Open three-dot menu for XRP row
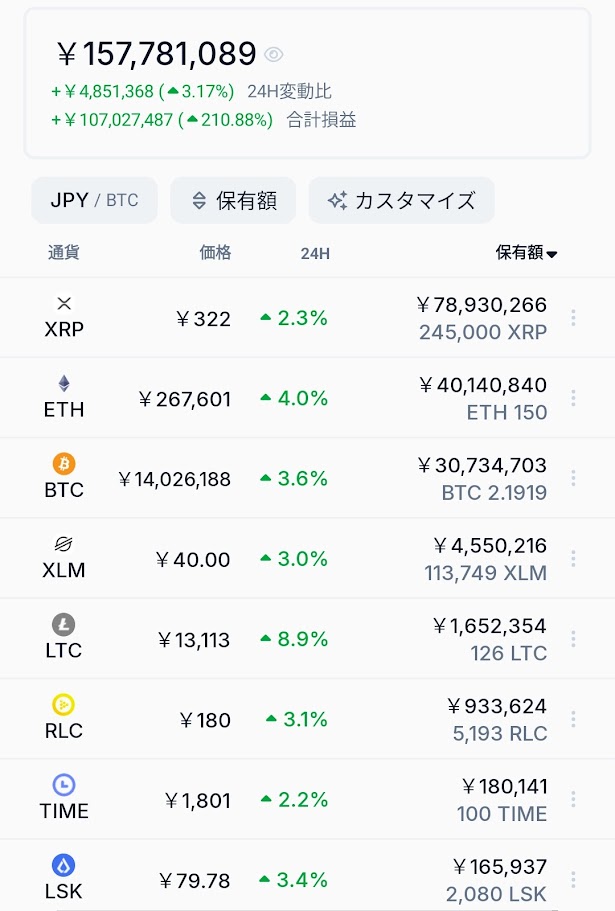Image resolution: width=615 pixels, height=911 pixels. (x=573, y=318)
